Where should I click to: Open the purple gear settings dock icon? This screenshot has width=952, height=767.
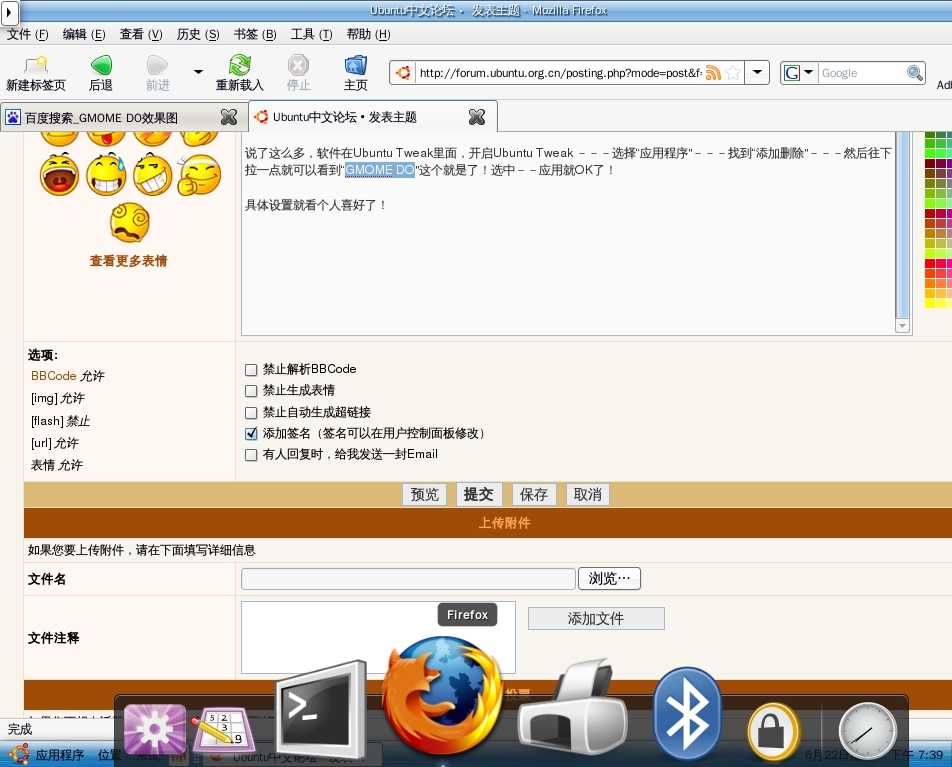click(155, 729)
